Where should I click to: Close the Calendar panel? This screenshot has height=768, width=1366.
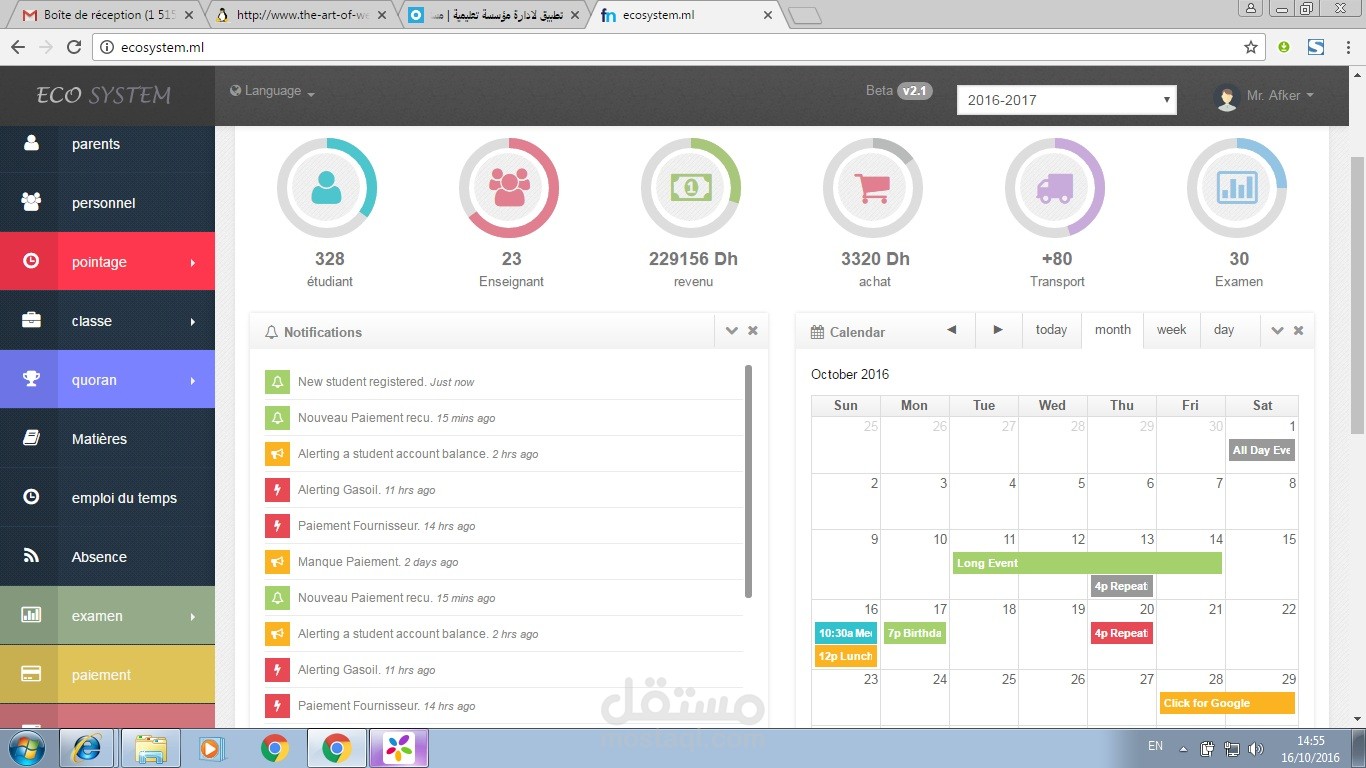point(1298,331)
